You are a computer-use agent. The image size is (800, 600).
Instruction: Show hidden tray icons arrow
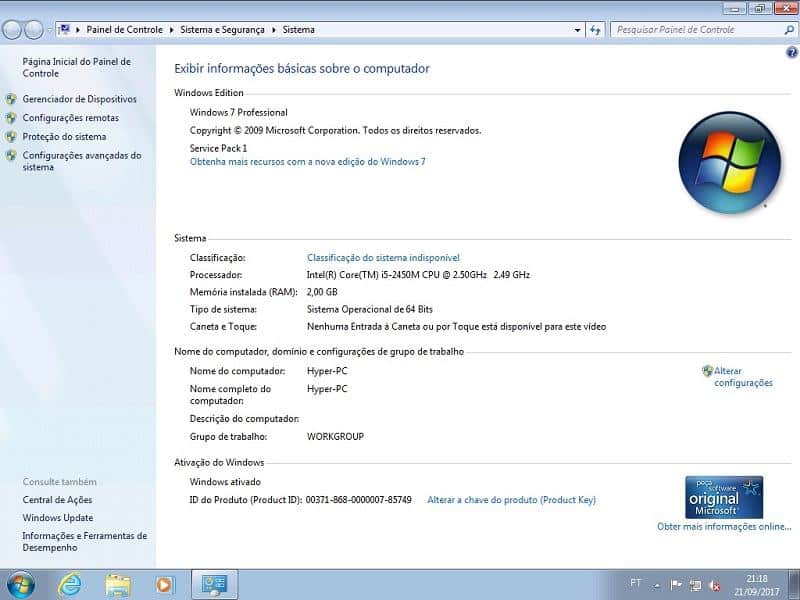[657, 586]
